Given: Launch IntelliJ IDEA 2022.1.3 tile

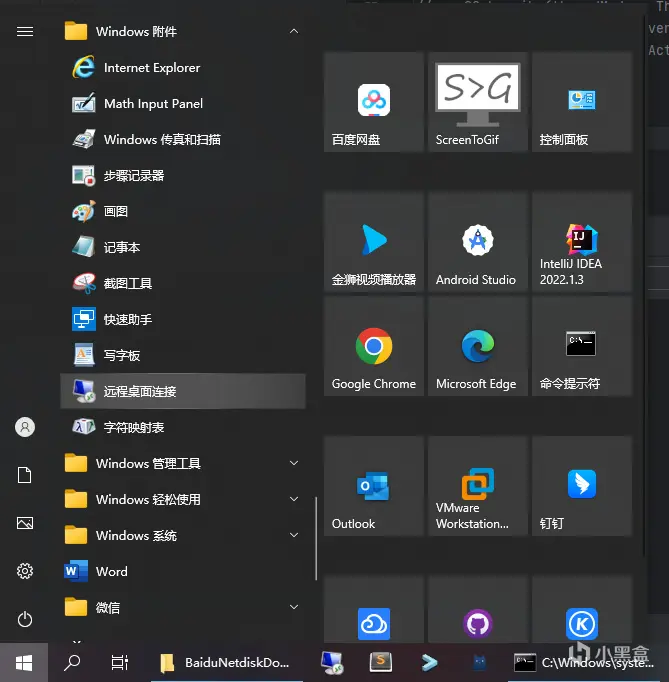Looking at the screenshot, I should click(x=582, y=242).
